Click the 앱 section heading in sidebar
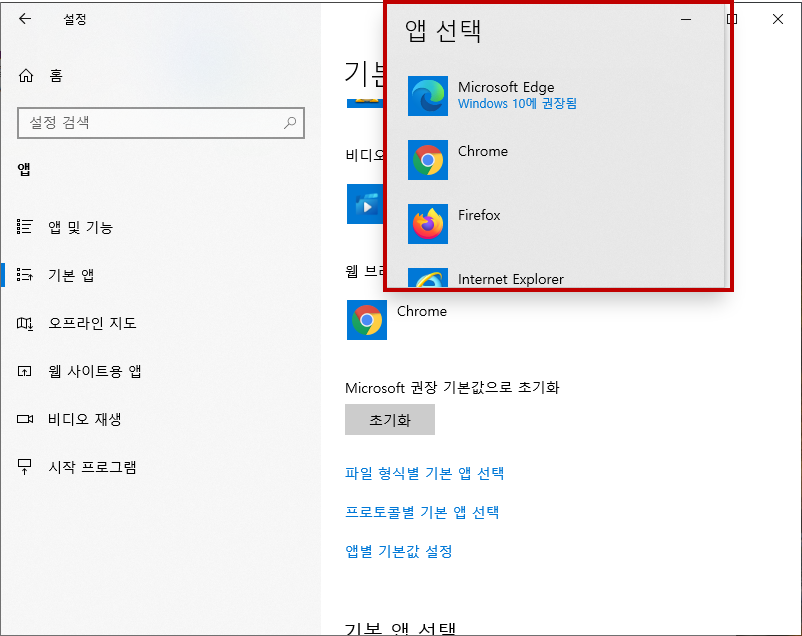This screenshot has height=636, width=802. (24, 169)
